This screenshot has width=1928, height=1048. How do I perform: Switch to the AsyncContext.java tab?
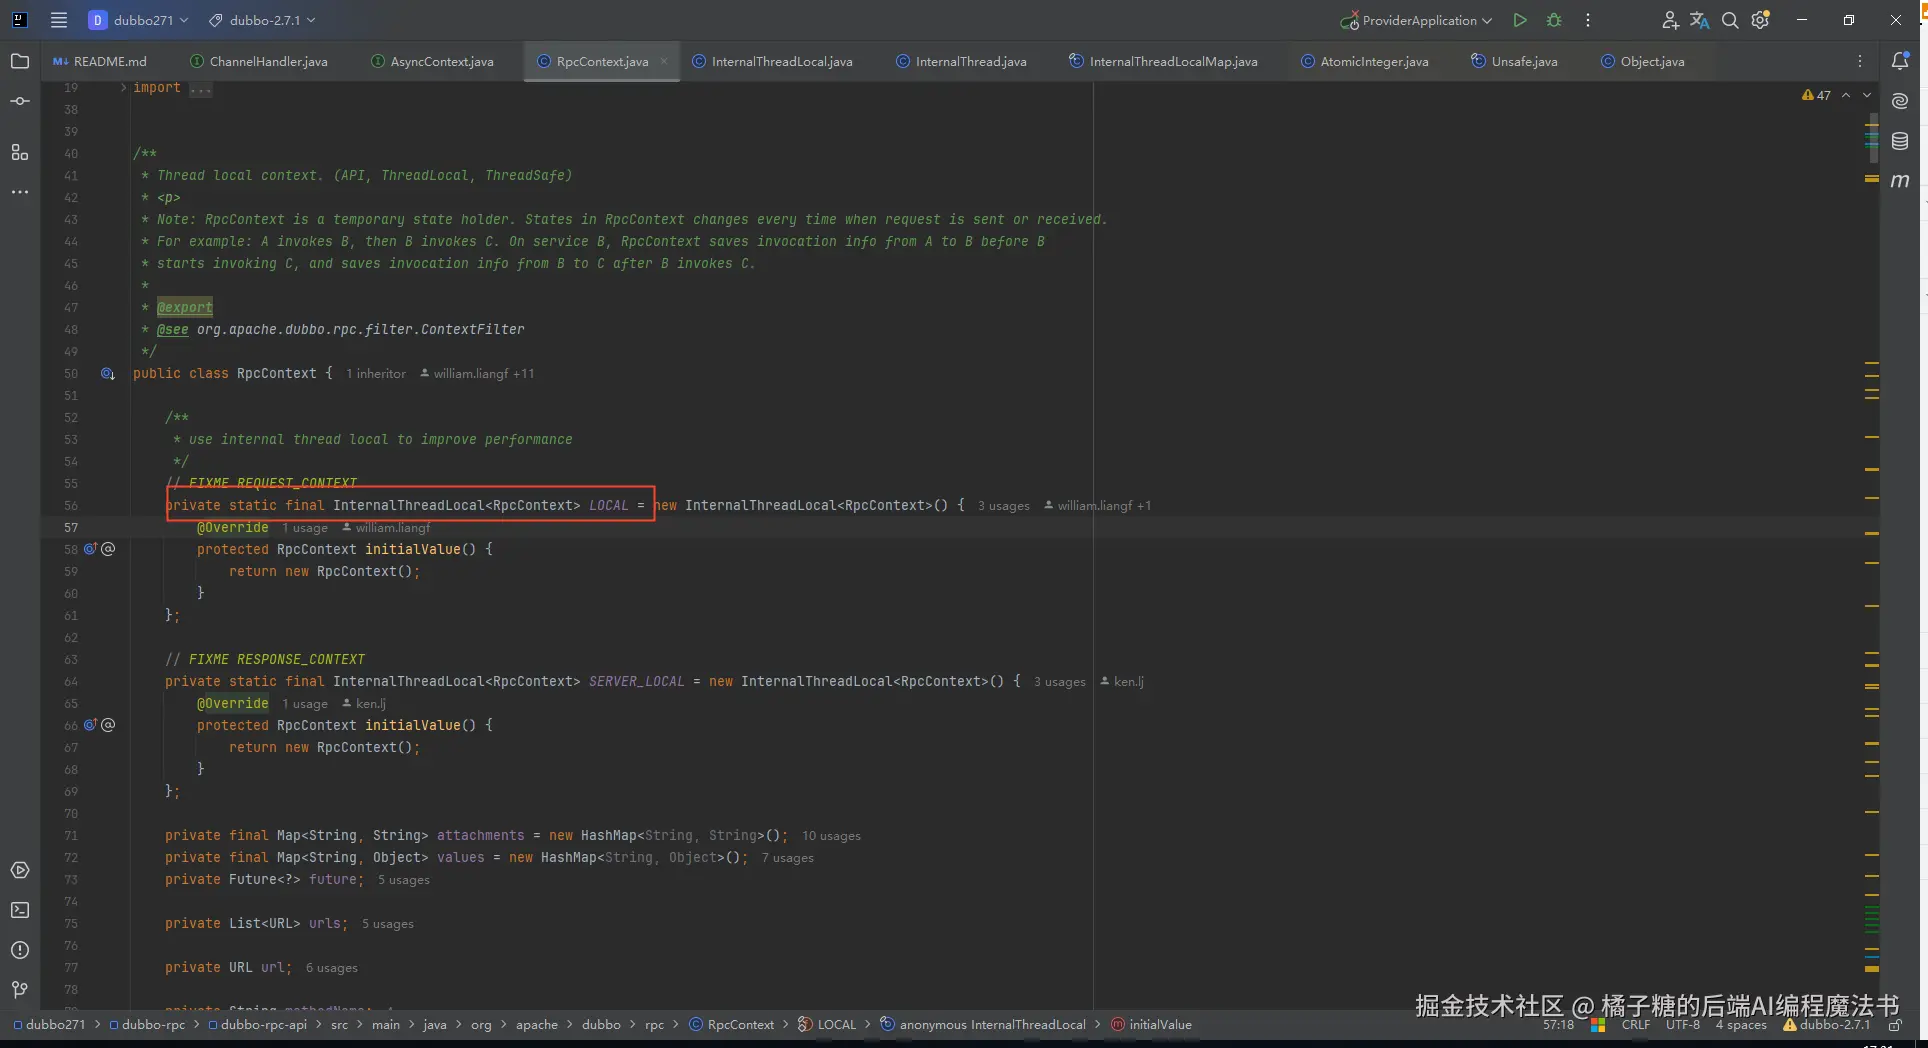click(x=432, y=61)
